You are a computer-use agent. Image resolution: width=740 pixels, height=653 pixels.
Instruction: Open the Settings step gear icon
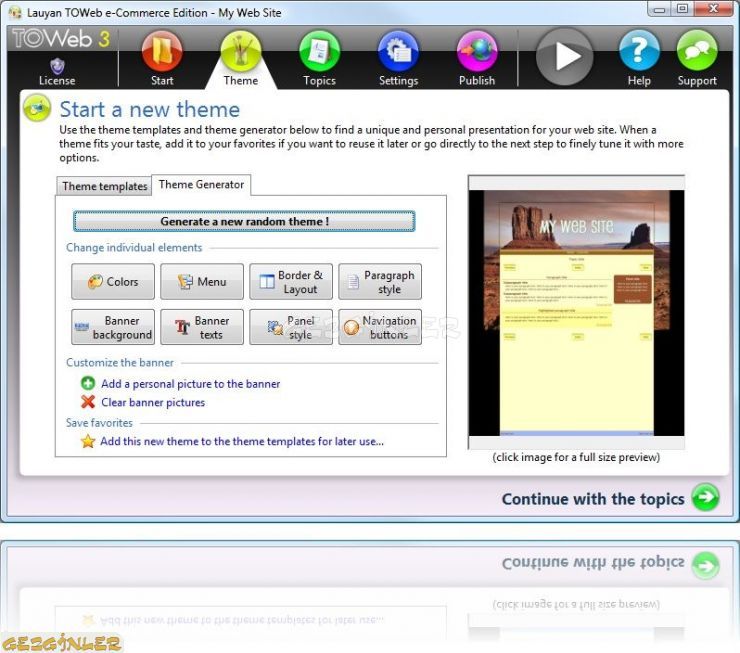pos(398,51)
